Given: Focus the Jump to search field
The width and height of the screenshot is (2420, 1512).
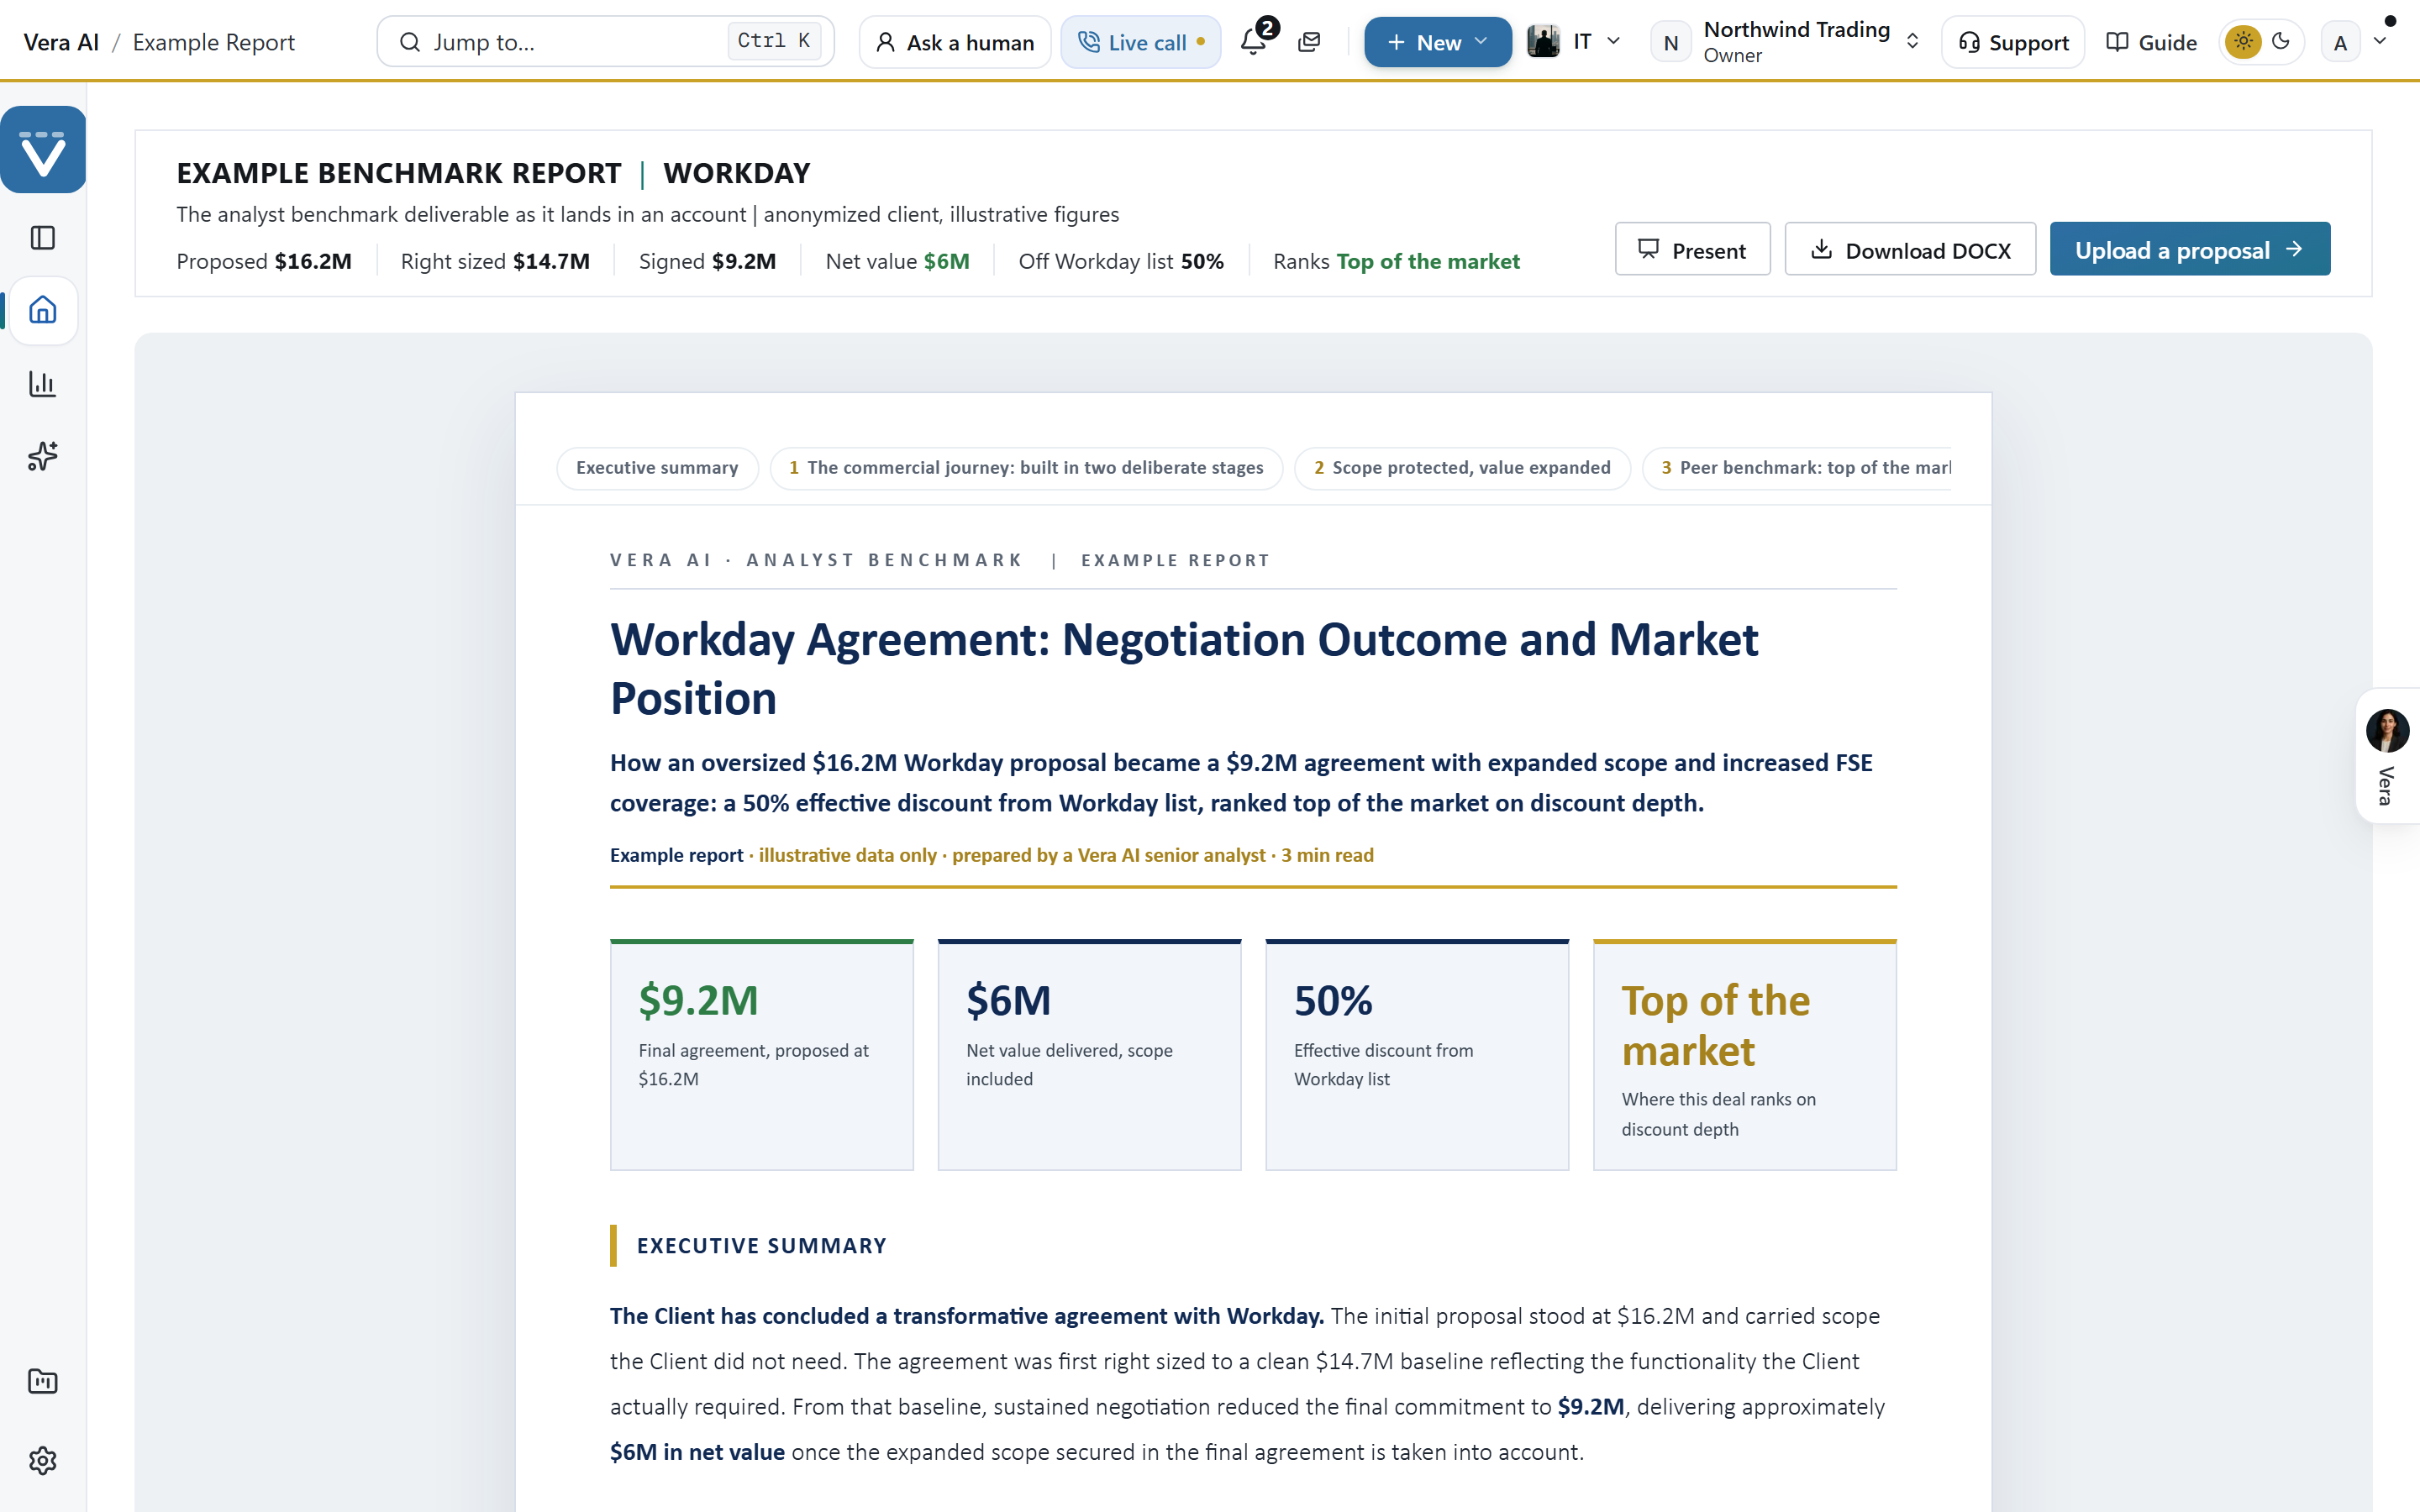Looking at the screenshot, I should click(605, 42).
